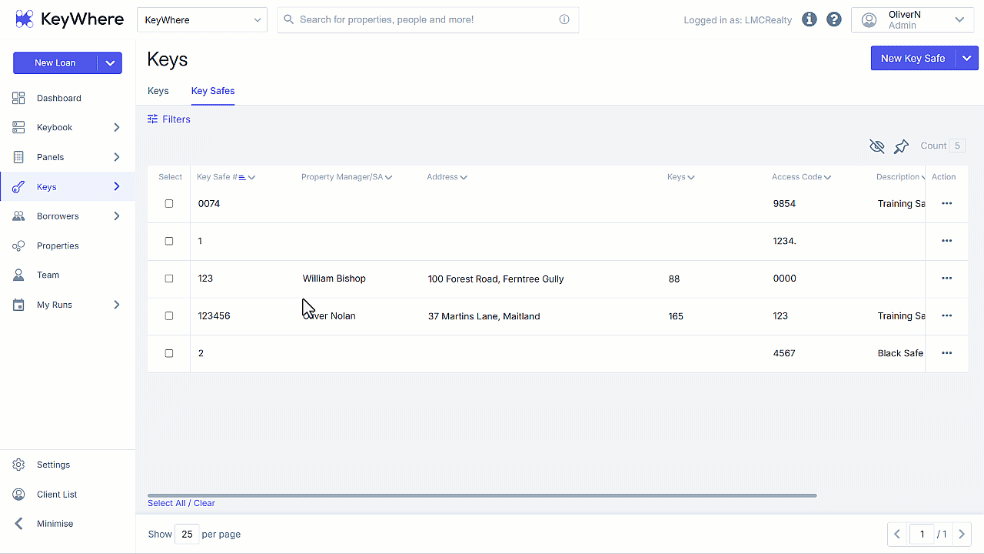Go to the next page arrow
The width and height of the screenshot is (984, 554).
click(961, 535)
